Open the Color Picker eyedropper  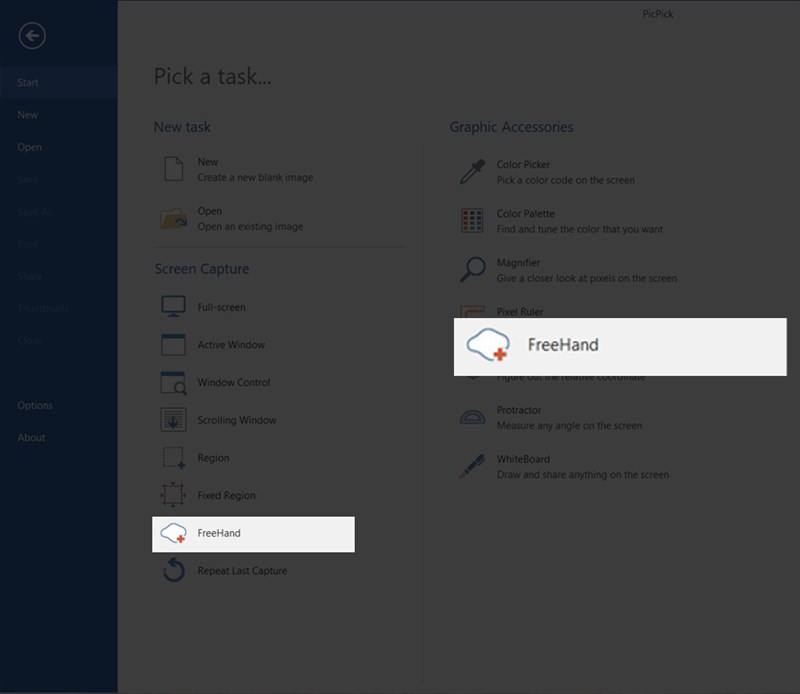tap(472, 172)
